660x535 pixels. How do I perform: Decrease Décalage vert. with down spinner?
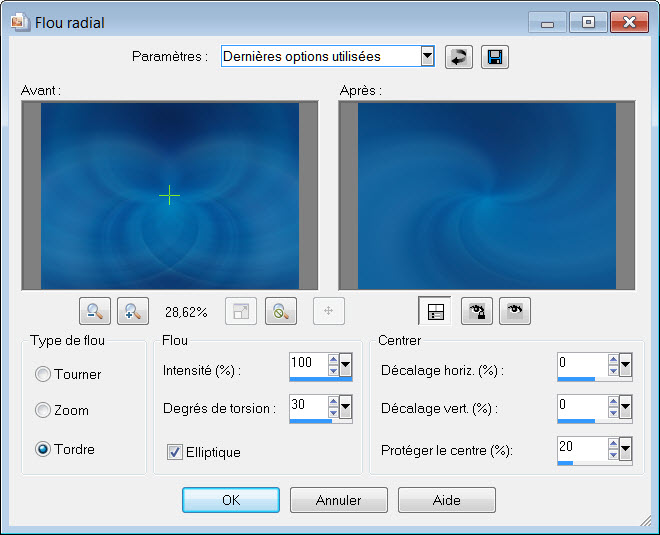click(613, 413)
